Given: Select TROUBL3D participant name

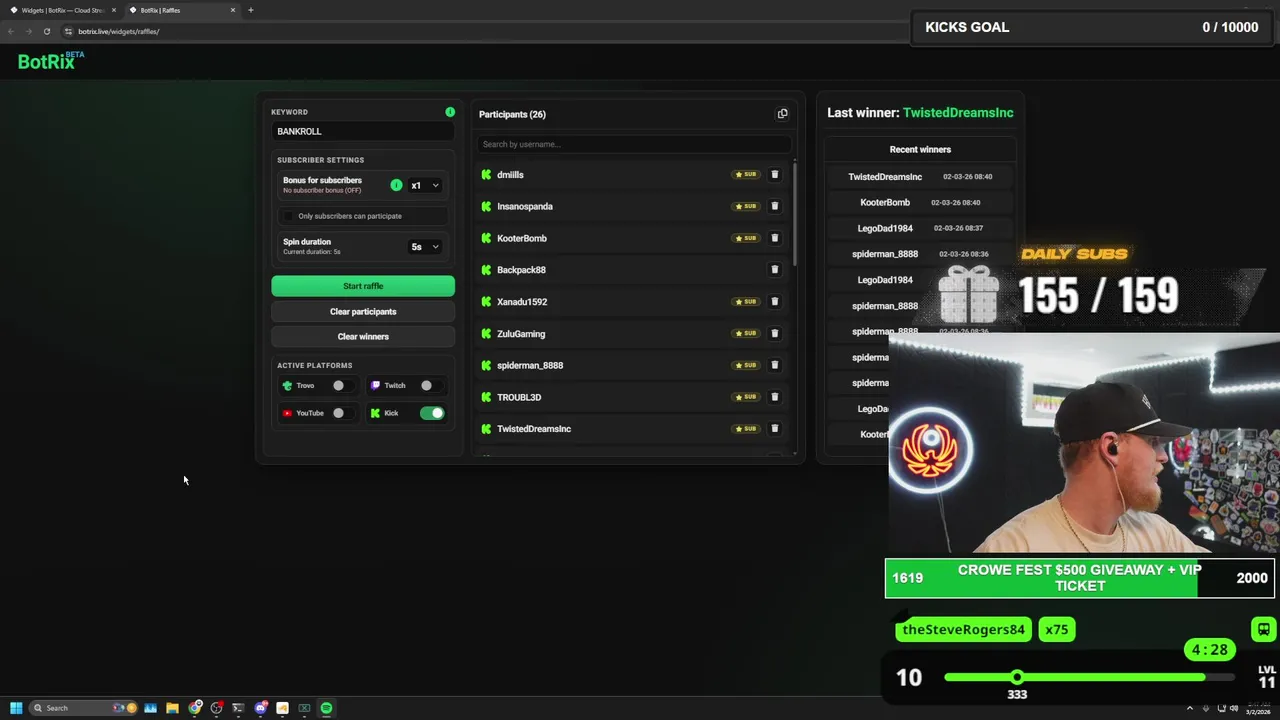Looking at the screenshot, I should point(519,397).
